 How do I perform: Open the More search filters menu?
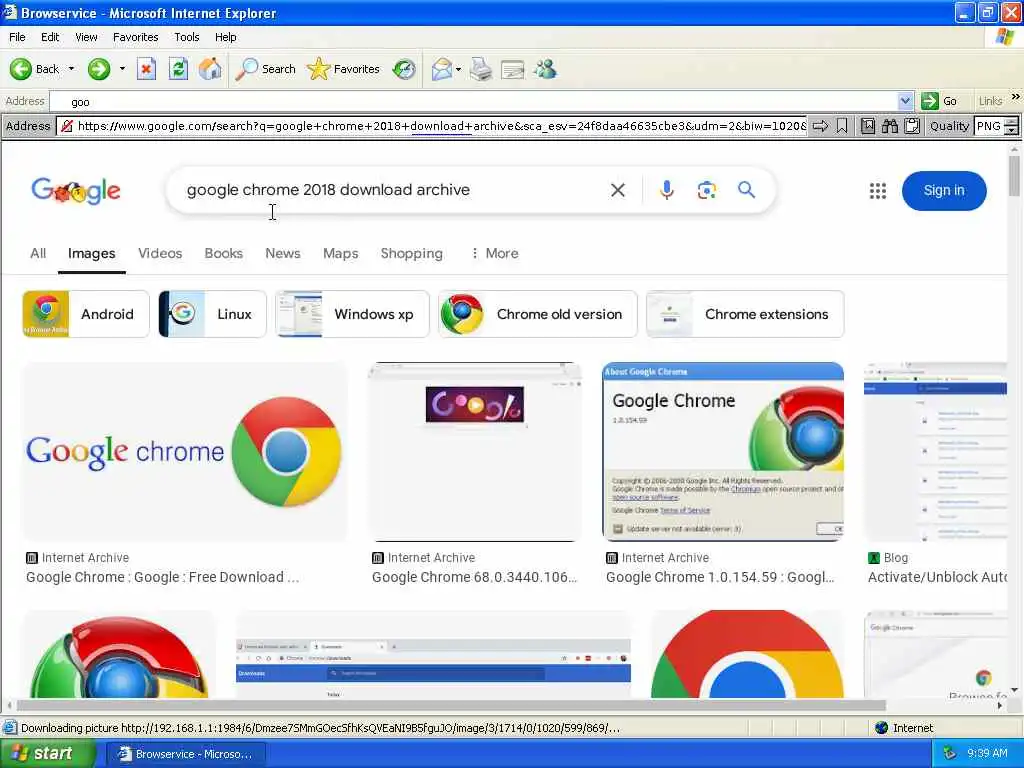[494, 253]
